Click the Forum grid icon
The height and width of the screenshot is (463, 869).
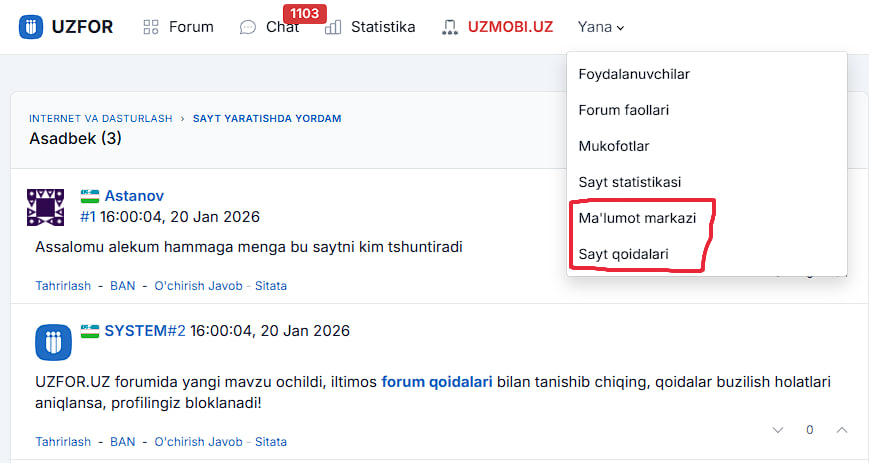(151, 27)
